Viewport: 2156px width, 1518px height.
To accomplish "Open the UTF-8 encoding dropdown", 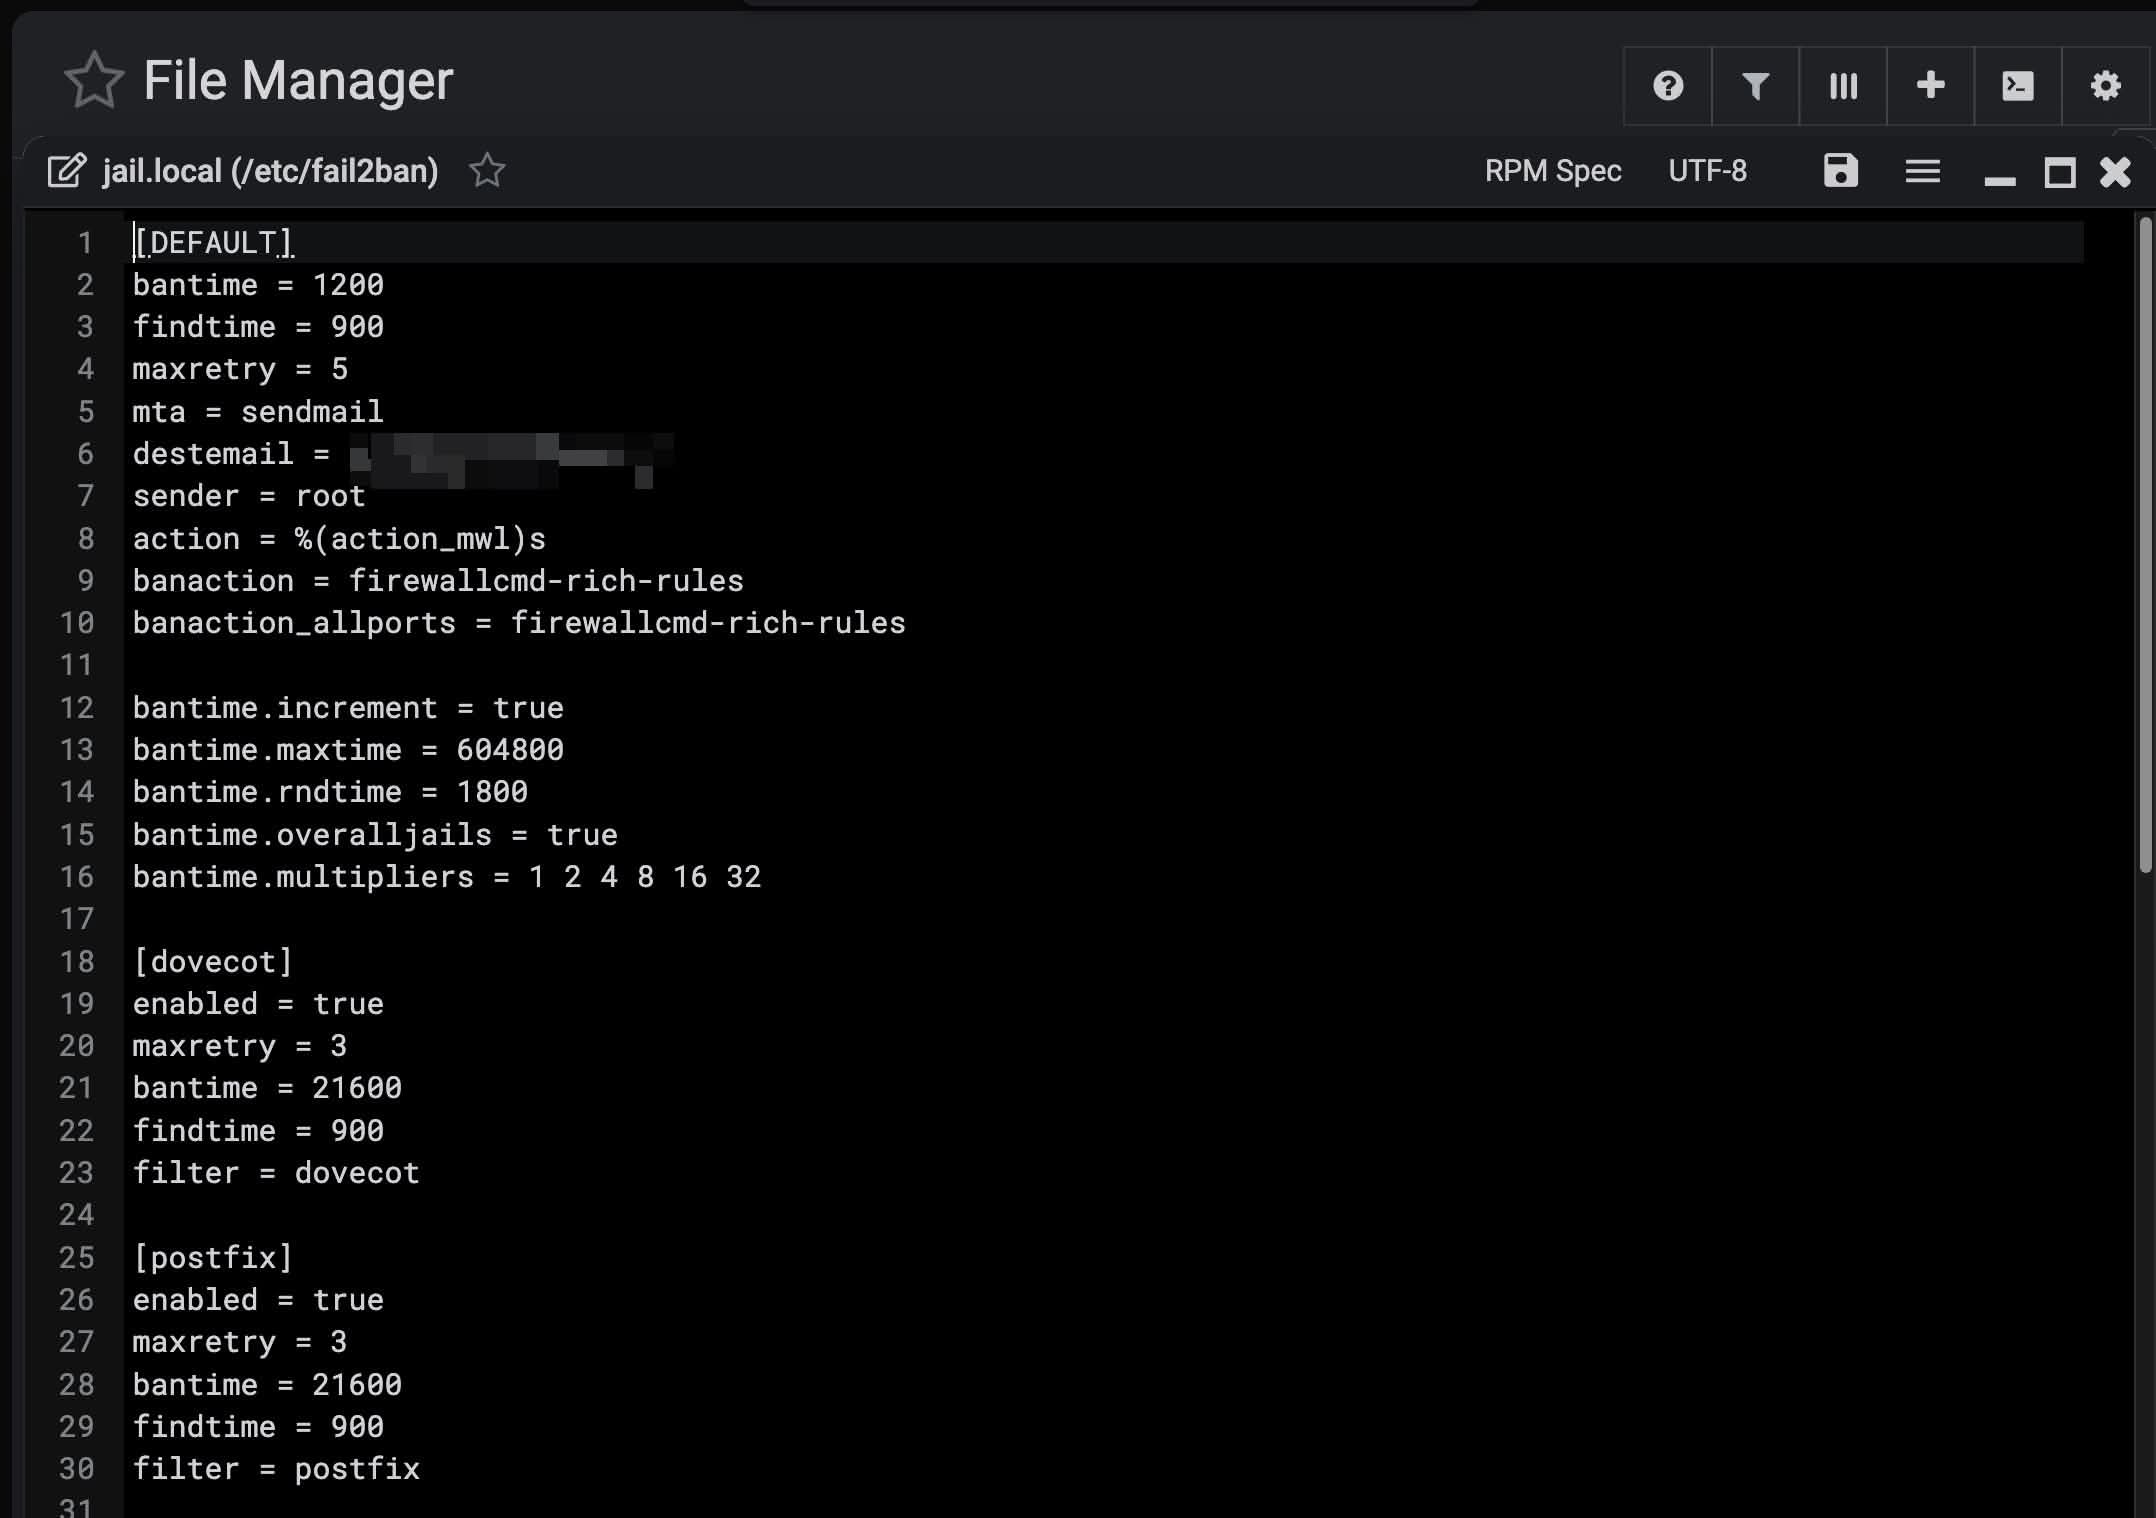I will click(1707, 171).
